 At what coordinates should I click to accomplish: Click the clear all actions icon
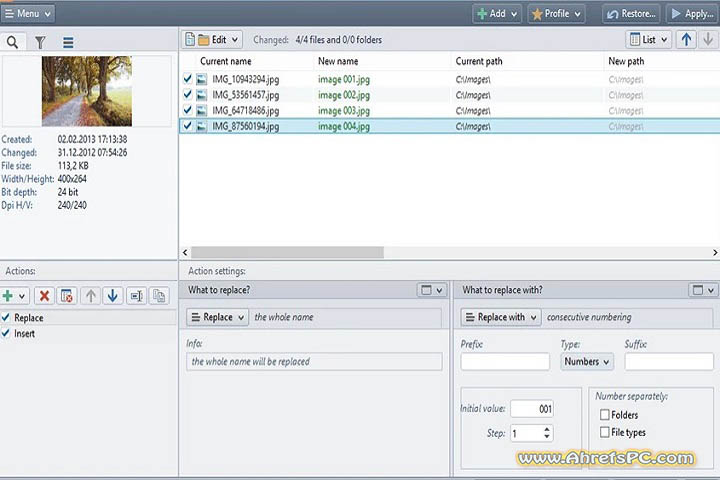[x=67, y=296]
